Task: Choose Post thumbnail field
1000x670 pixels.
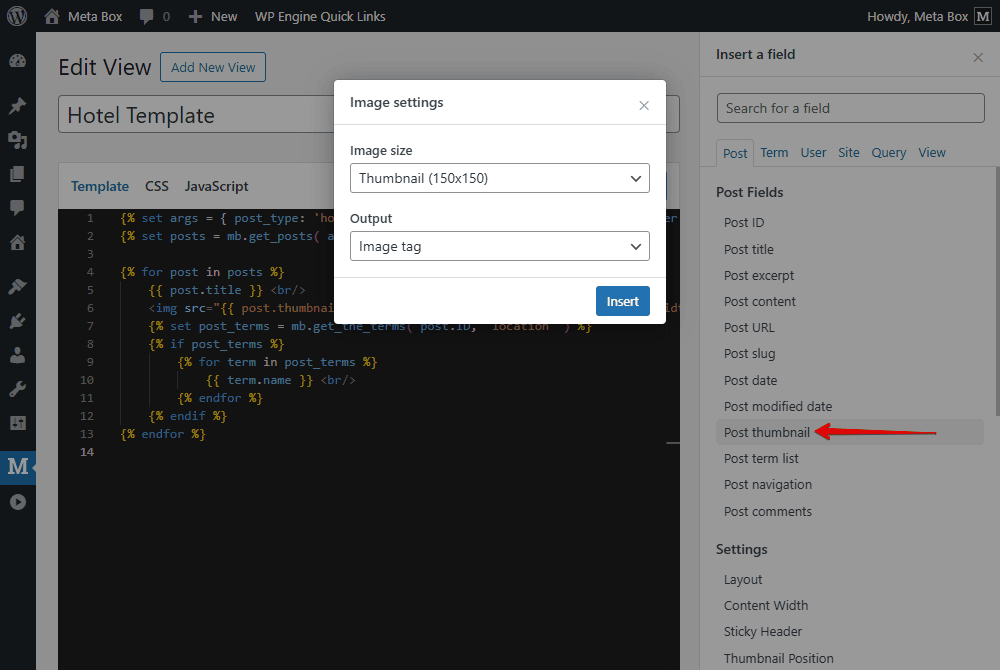Action: click(767, 432)
